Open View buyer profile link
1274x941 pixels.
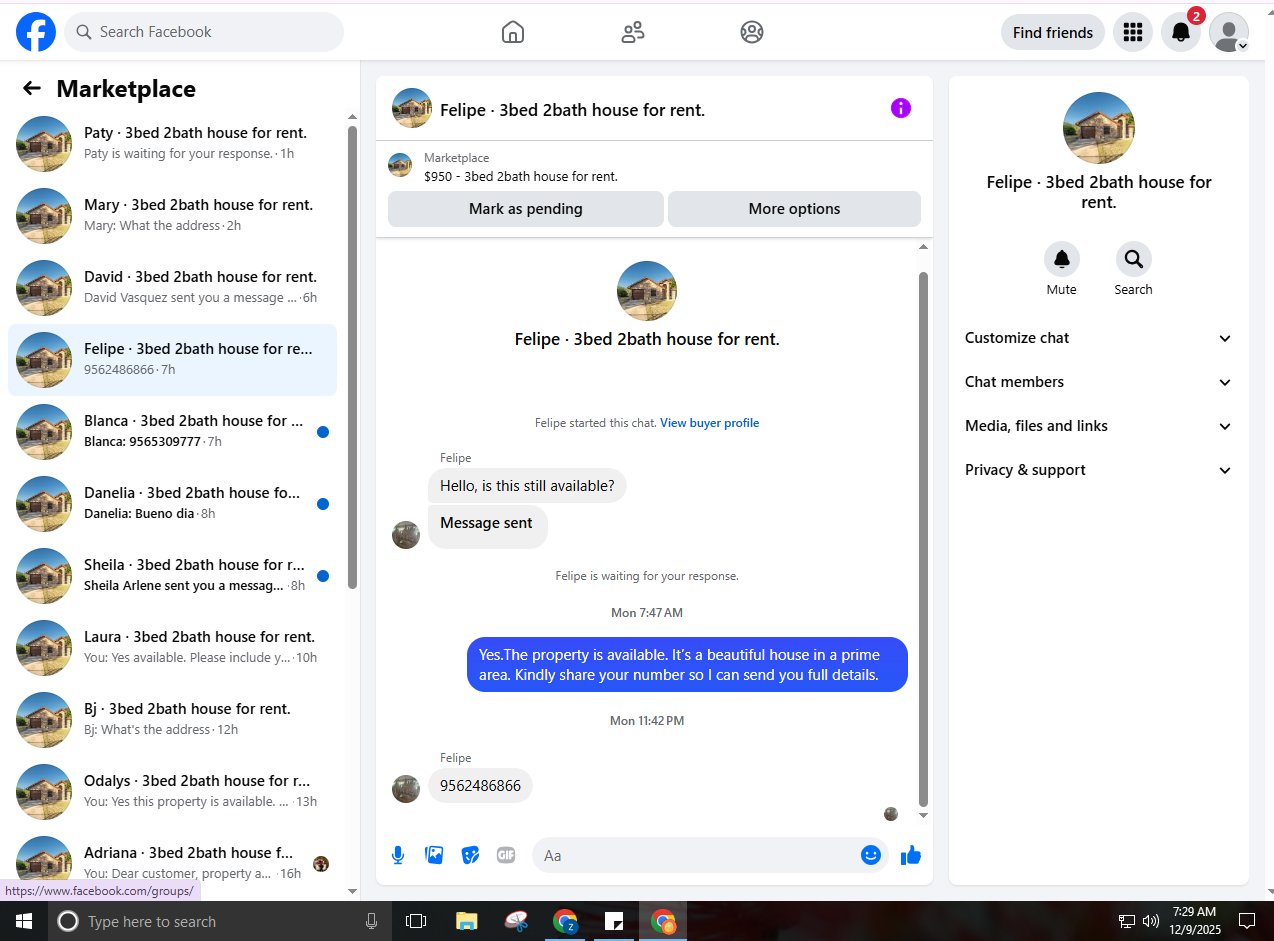click(709, 423)
